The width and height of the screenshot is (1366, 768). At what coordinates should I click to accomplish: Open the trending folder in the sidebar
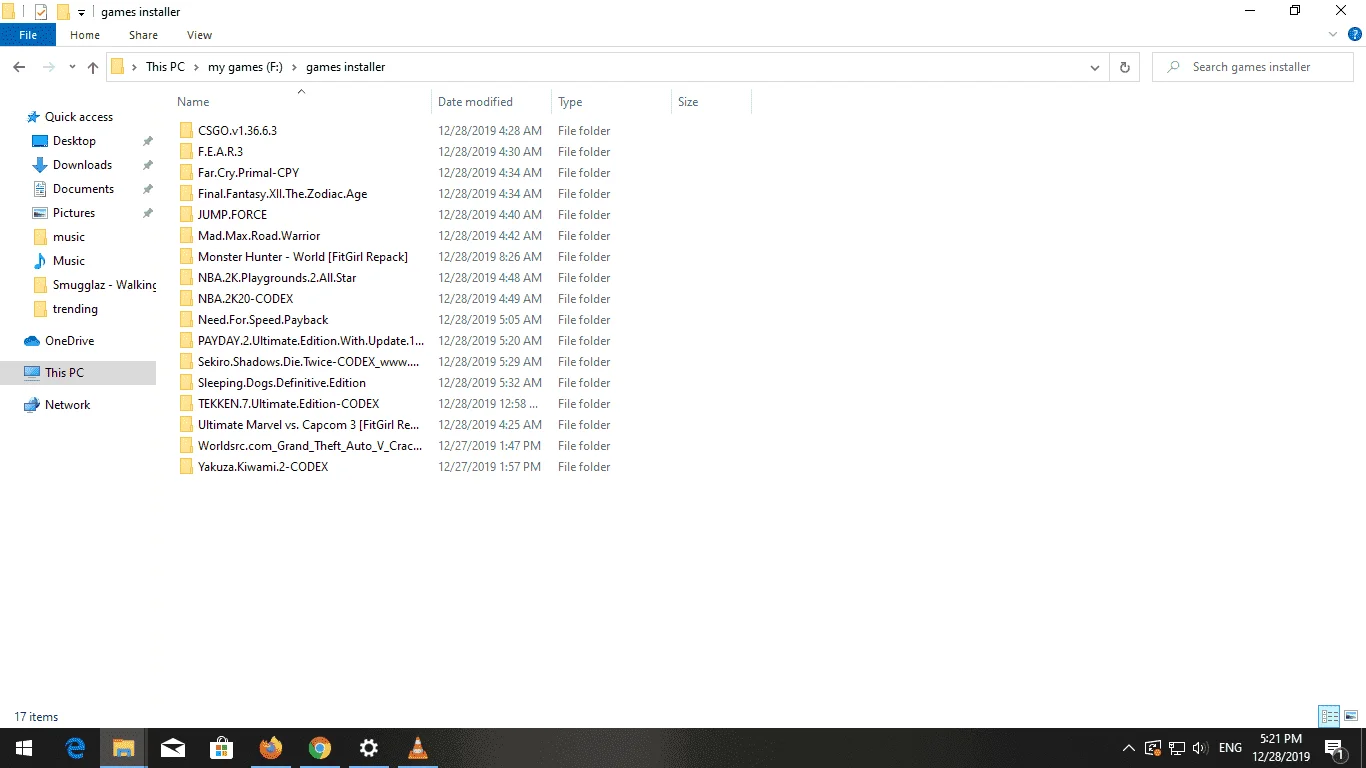point(75,309)
